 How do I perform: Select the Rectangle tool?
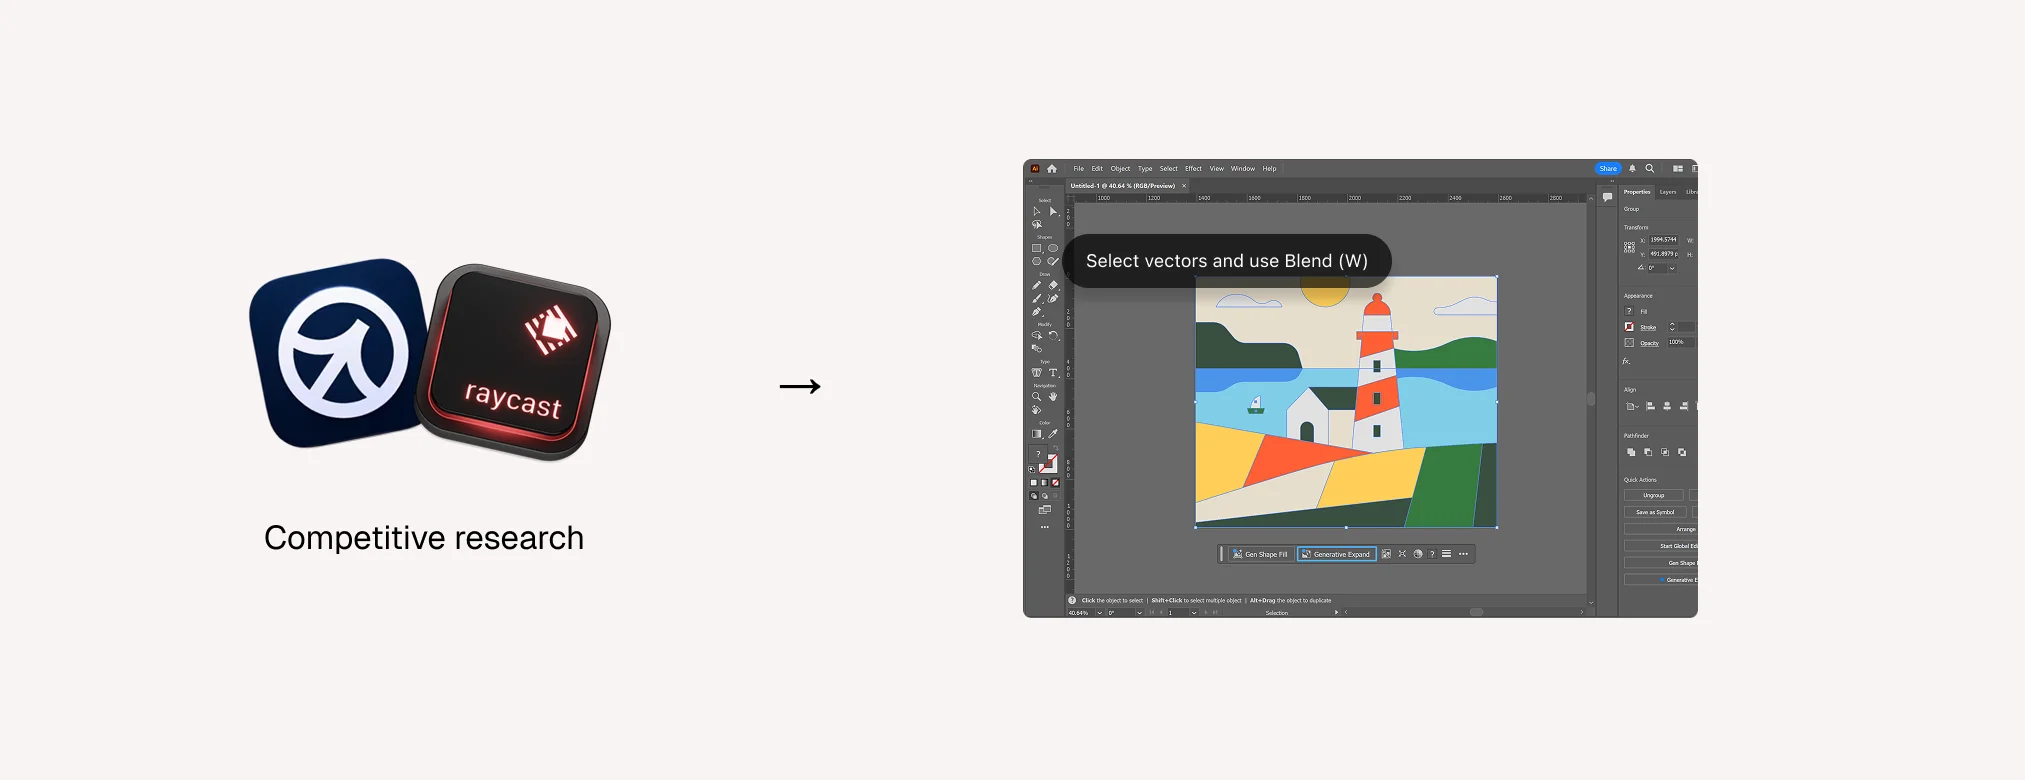[1037, 248]
